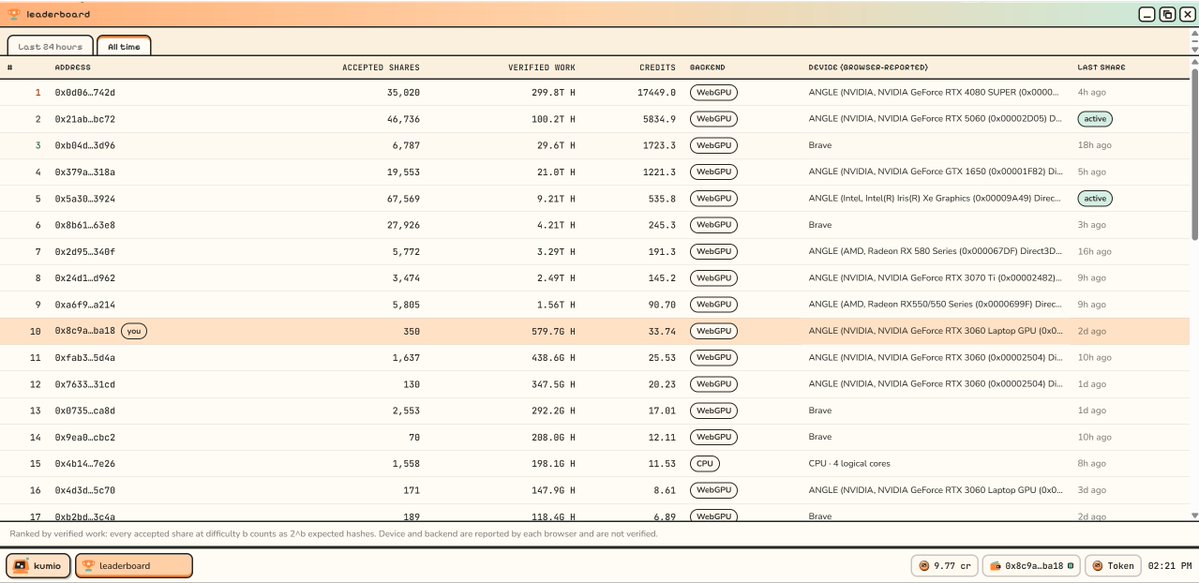This screenshot has height=583, width=1199.
Task: Click the WebGPU badge in the 0xb04d…3d96 row
Action: click(713, 145)
